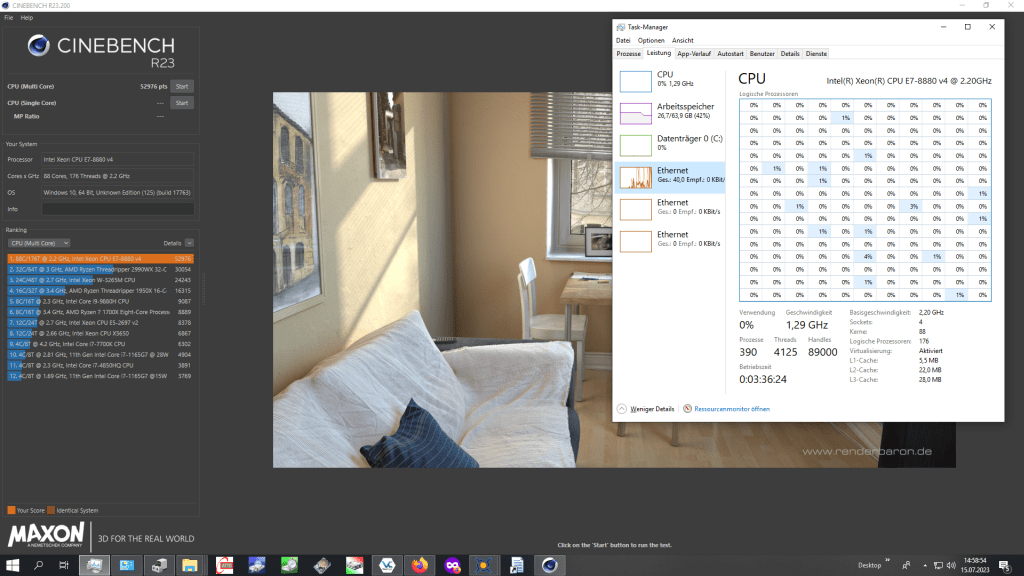Maximize the Task-Manager window

tap(968, 27)
